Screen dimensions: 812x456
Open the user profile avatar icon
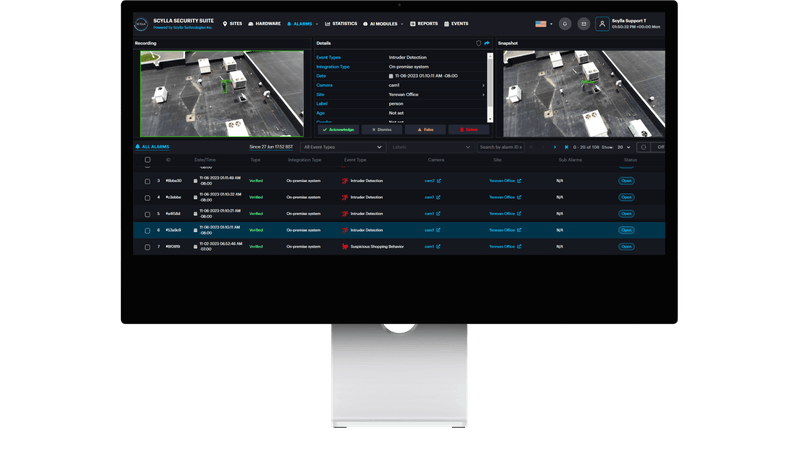click(602, 24)
